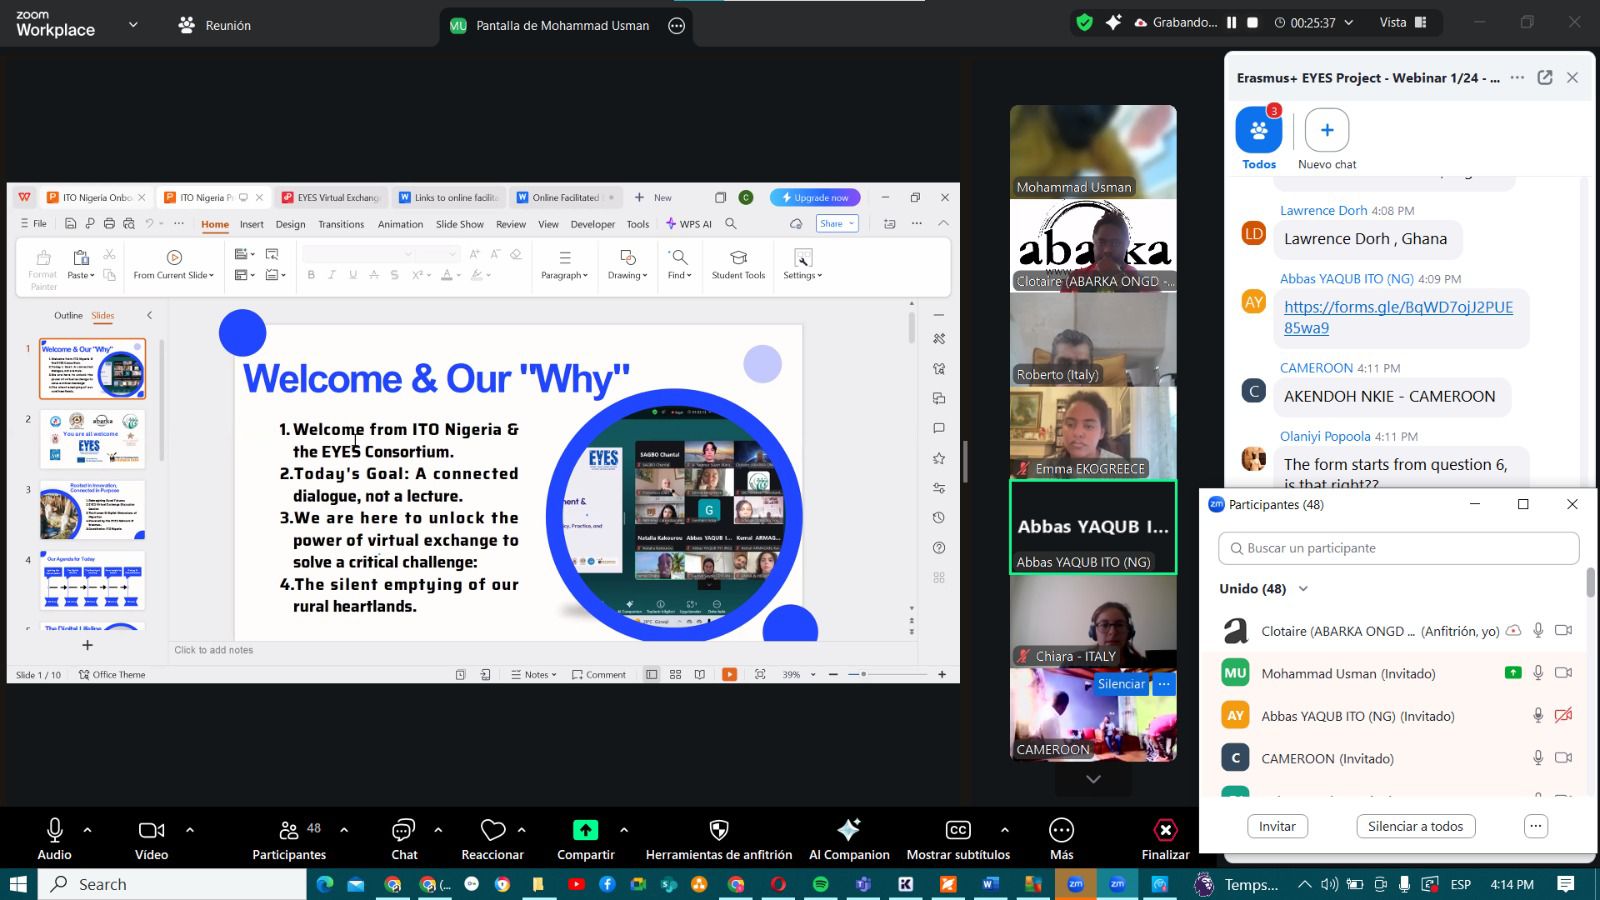Open the AI Companion panel
This screenshot has height=900, width=1600.
848,830
